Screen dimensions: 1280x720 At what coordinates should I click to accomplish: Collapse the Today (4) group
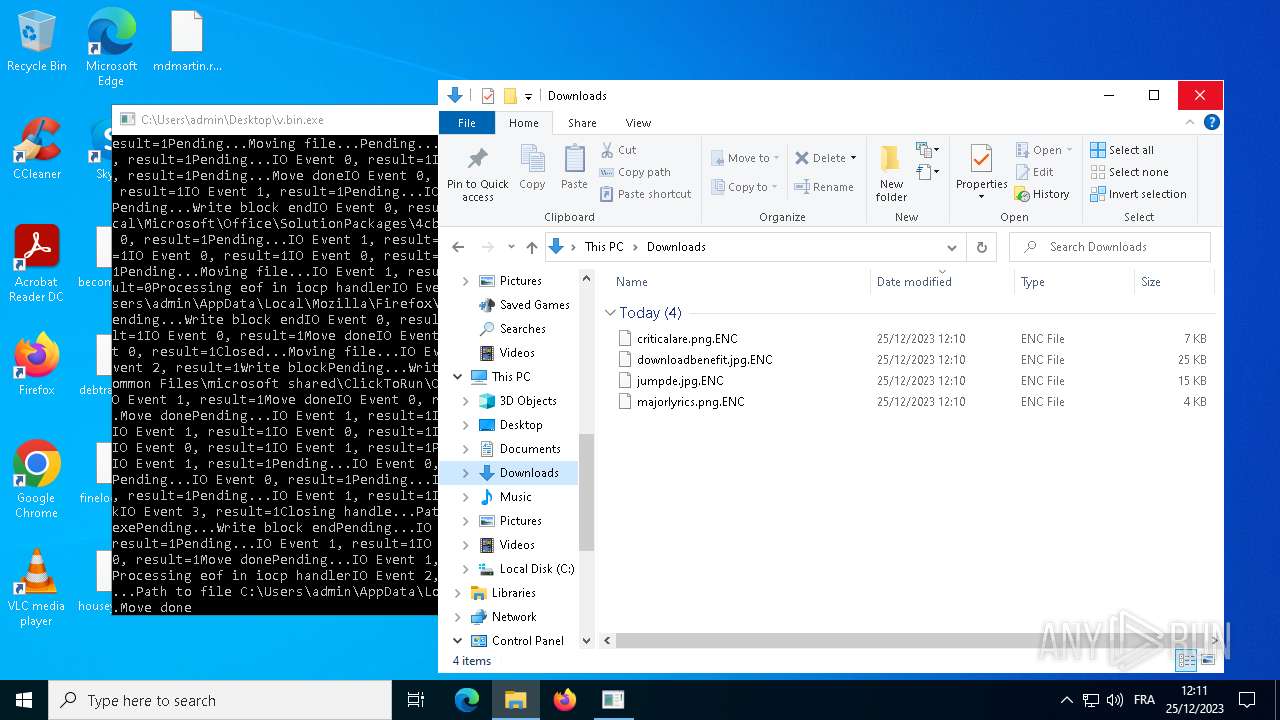[610, 313]
